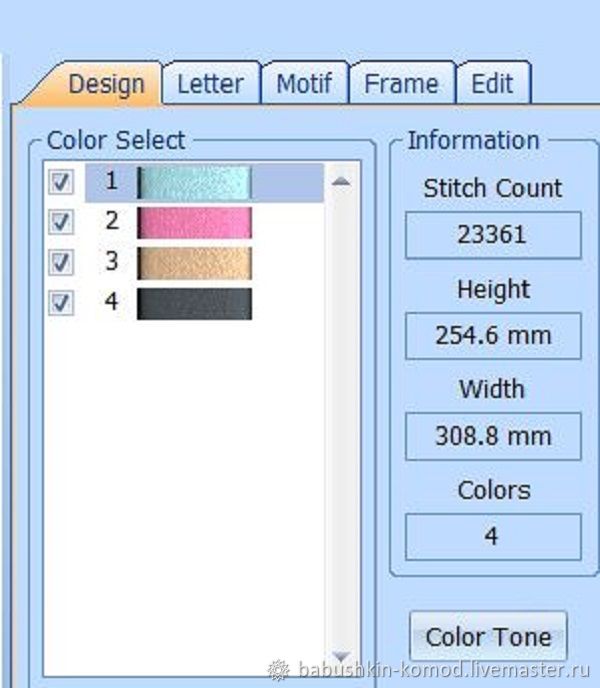This screenshot has width=600, height=688.
Task: Open the Motif tab
Action: (305, 83)
